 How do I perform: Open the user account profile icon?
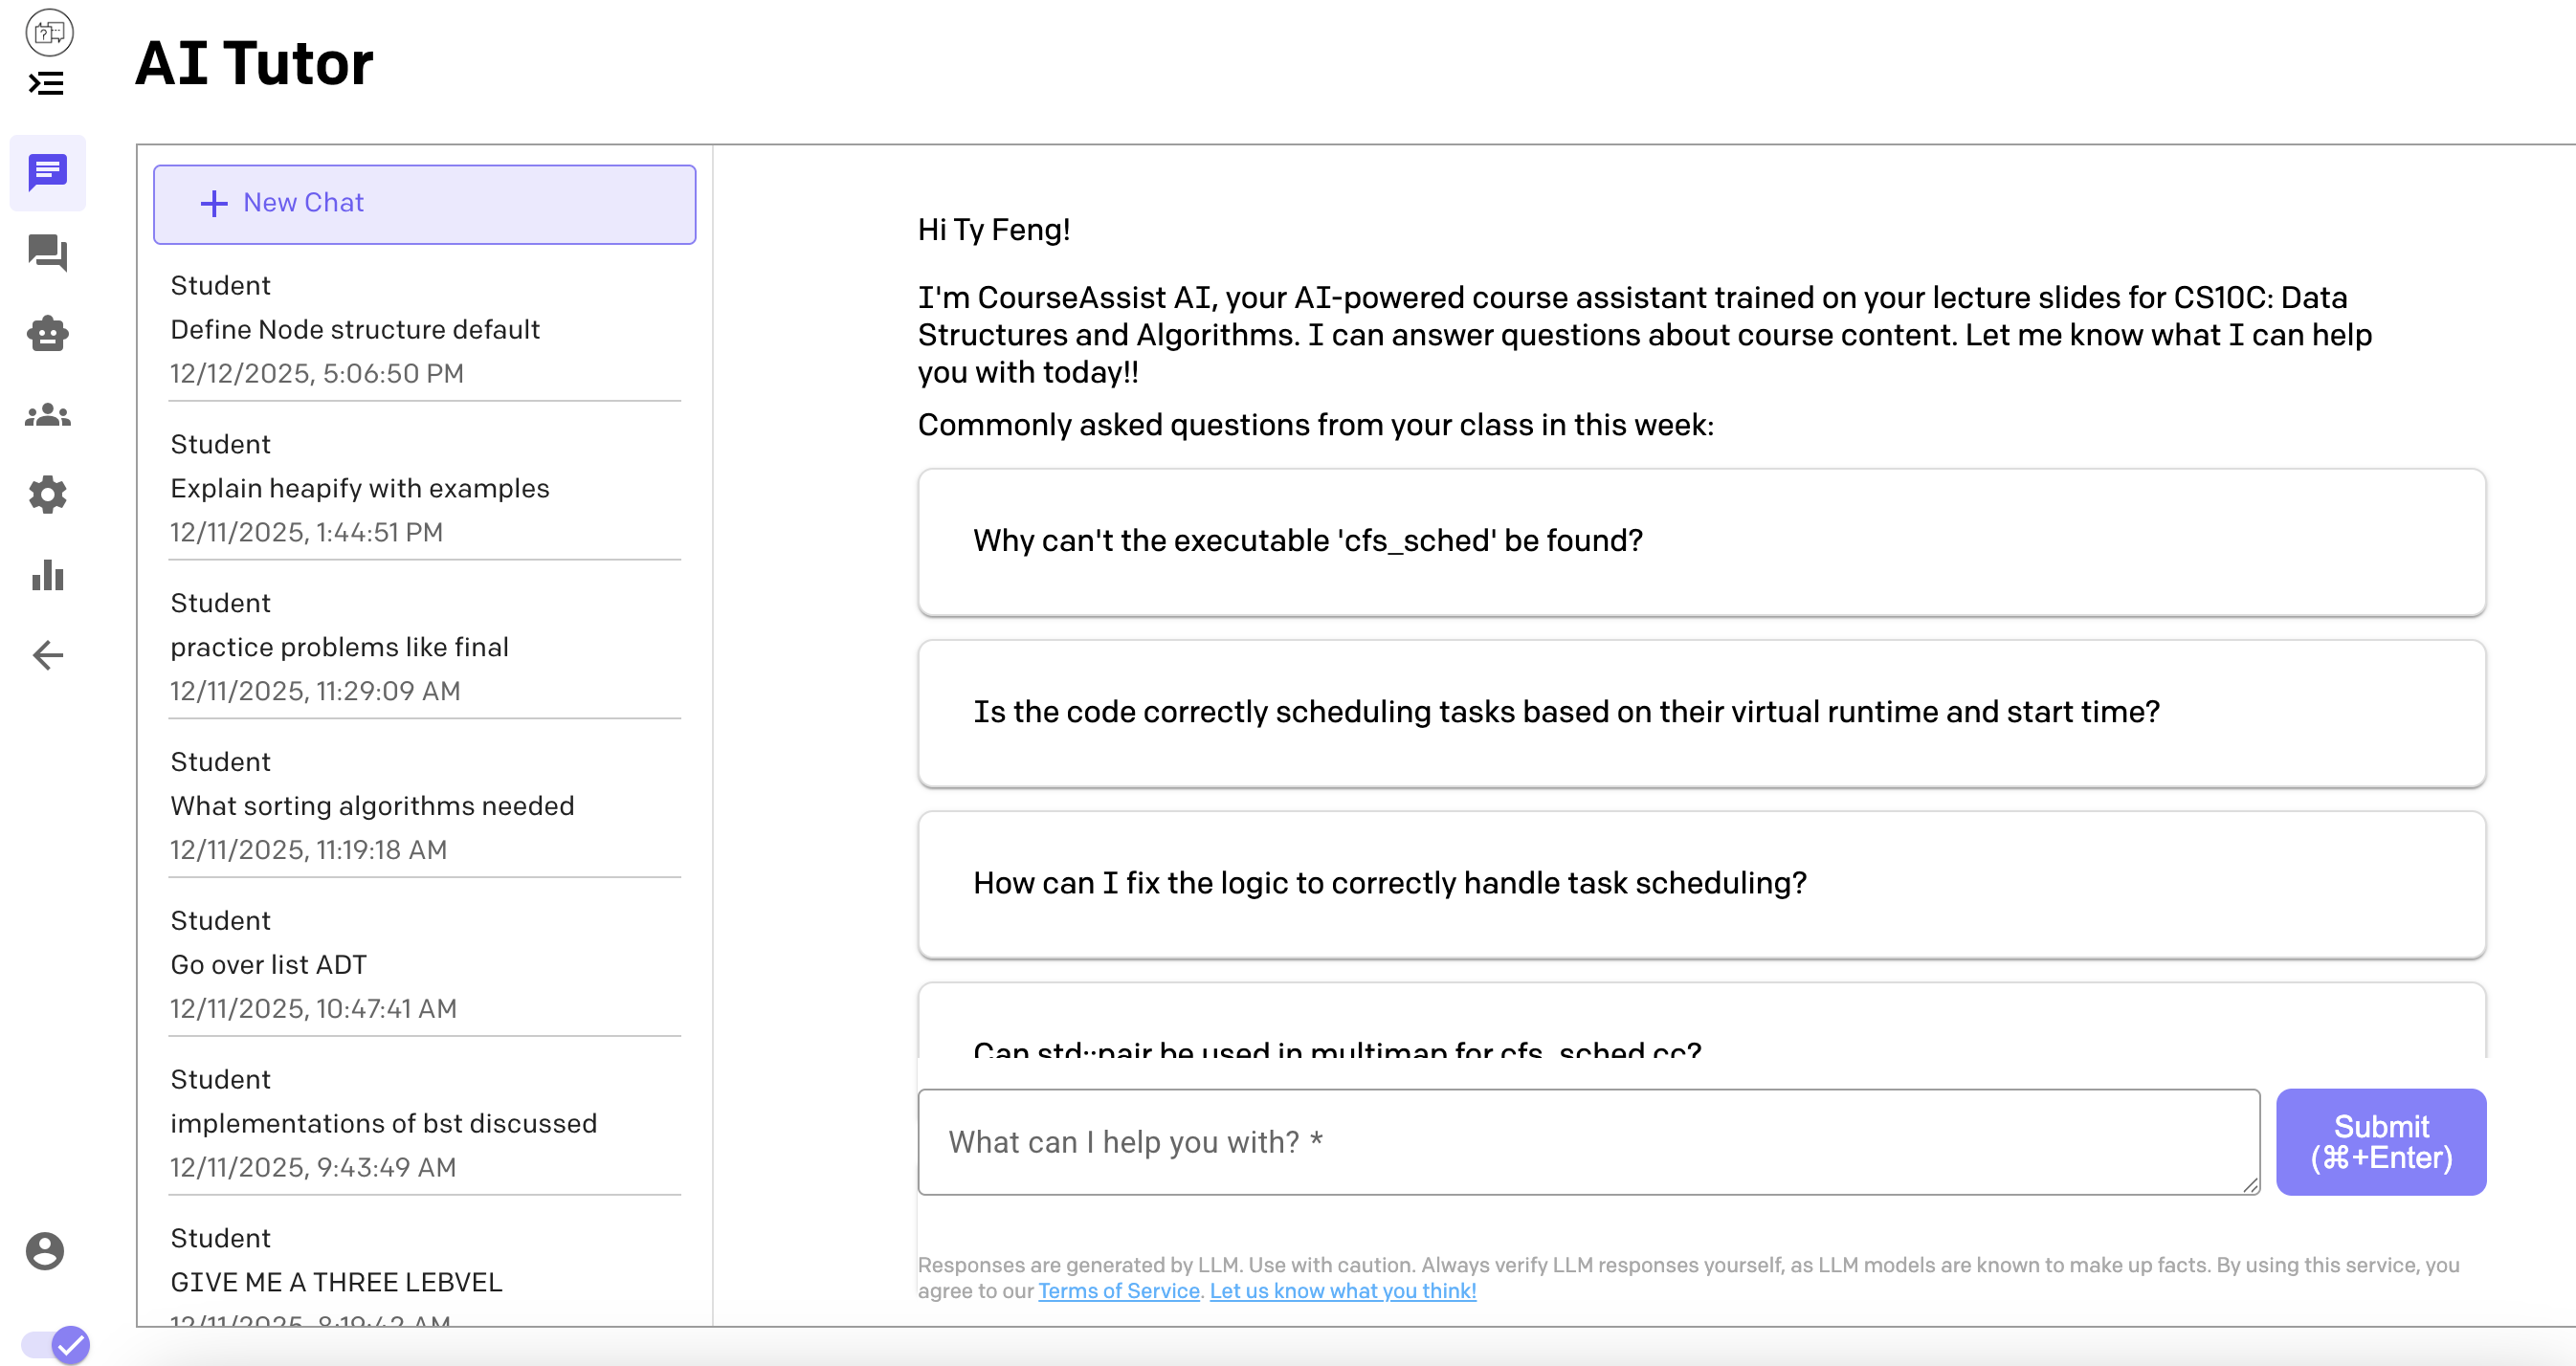[45, 1251]
